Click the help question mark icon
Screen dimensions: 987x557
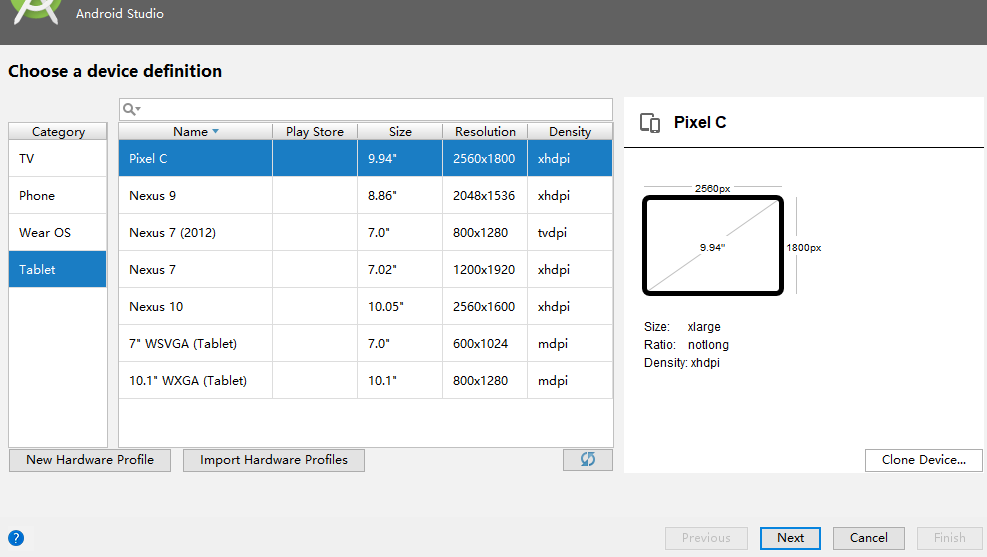(16, 538)
